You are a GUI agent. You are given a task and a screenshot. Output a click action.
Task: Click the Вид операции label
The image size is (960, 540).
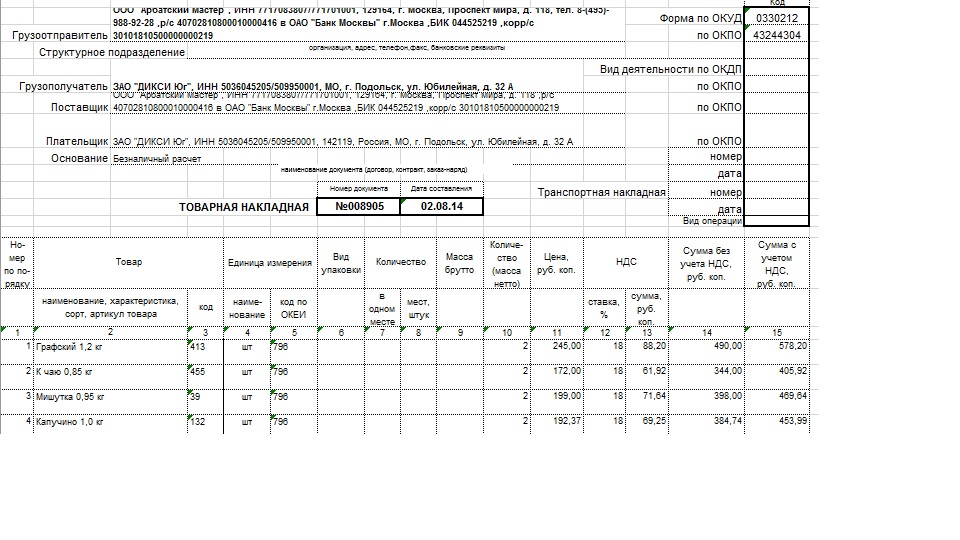[x=712, y=220]
